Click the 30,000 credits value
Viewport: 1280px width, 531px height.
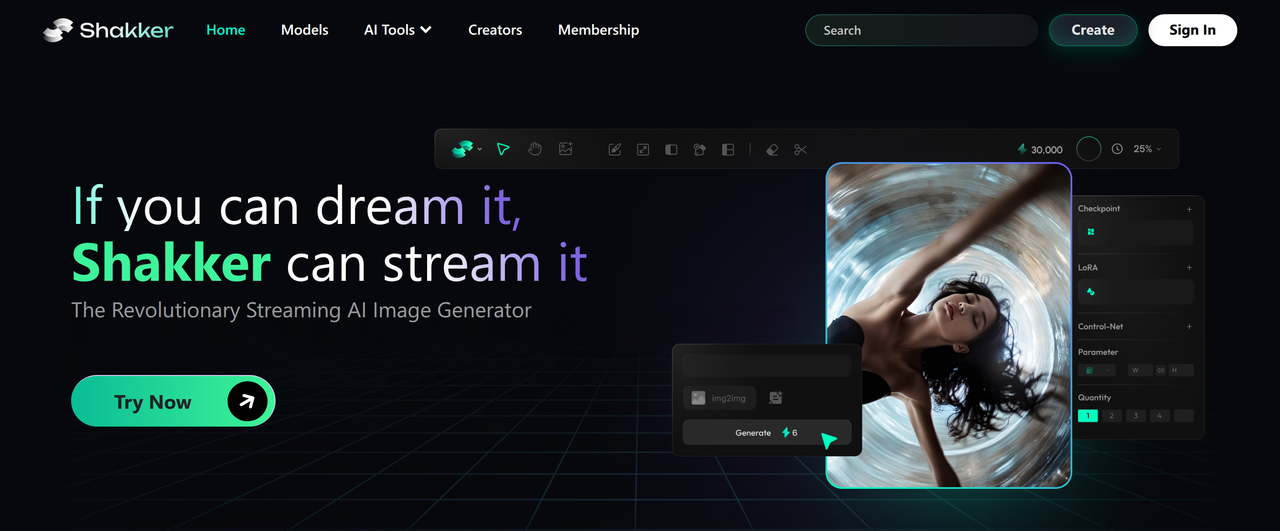[x=1047, y=150]
